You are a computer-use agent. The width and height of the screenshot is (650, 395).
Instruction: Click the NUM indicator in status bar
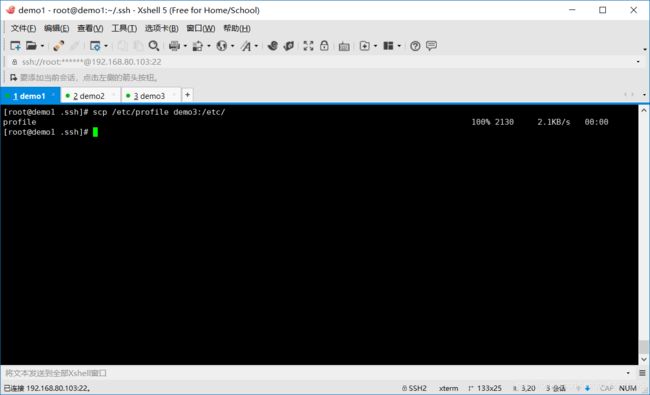(x=628, y=388)
